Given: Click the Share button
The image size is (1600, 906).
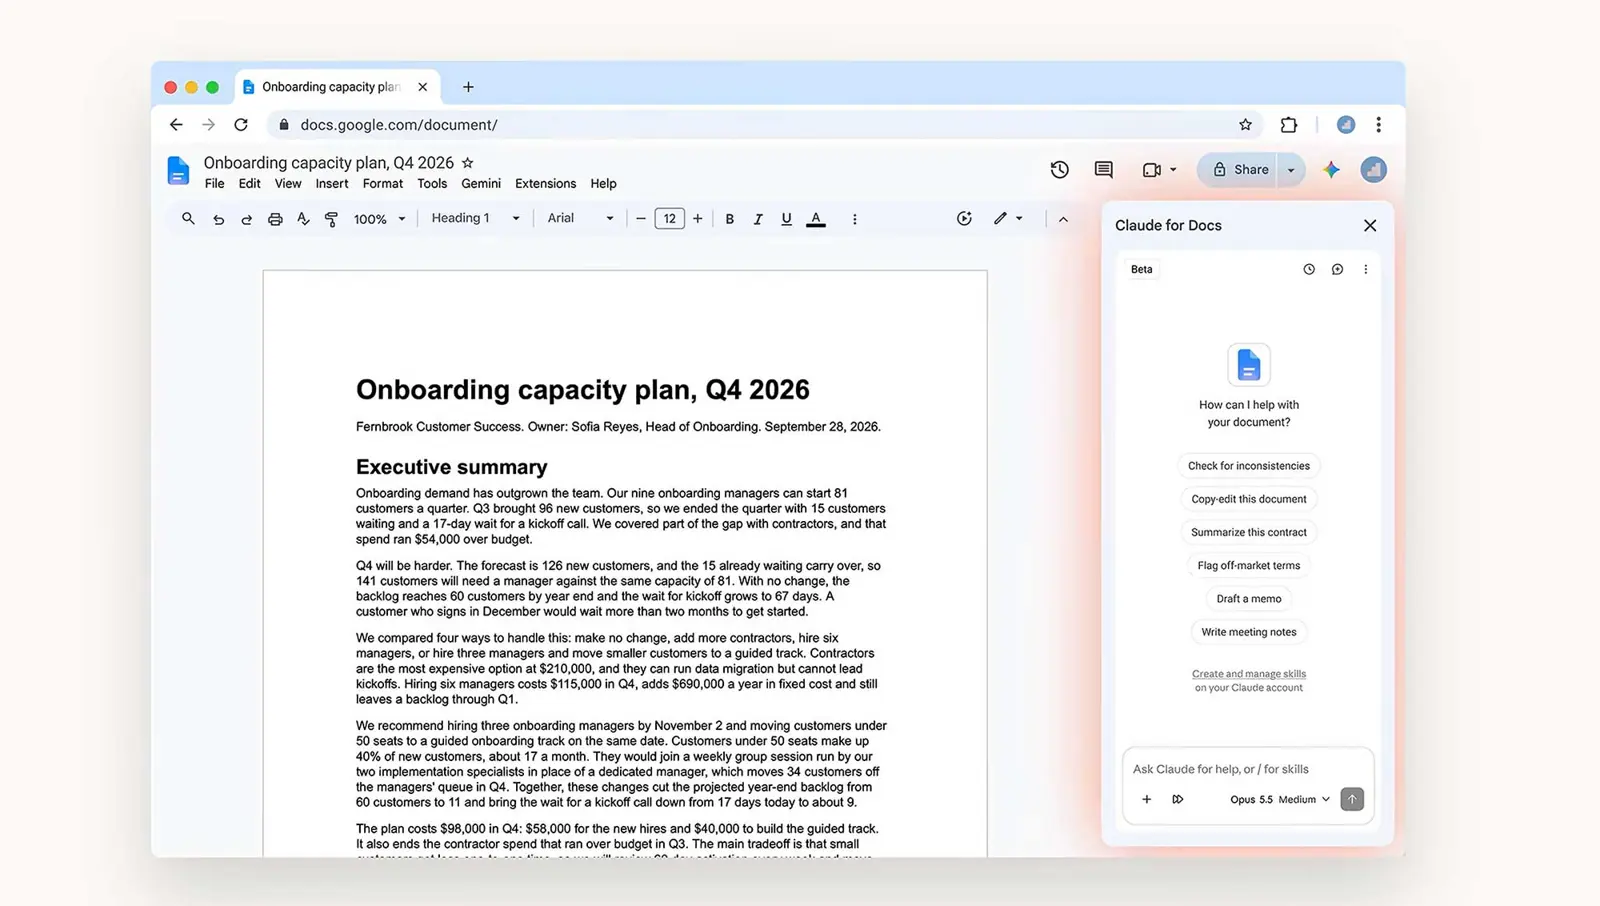Looking at the screenshot, I should [1240, 170].
